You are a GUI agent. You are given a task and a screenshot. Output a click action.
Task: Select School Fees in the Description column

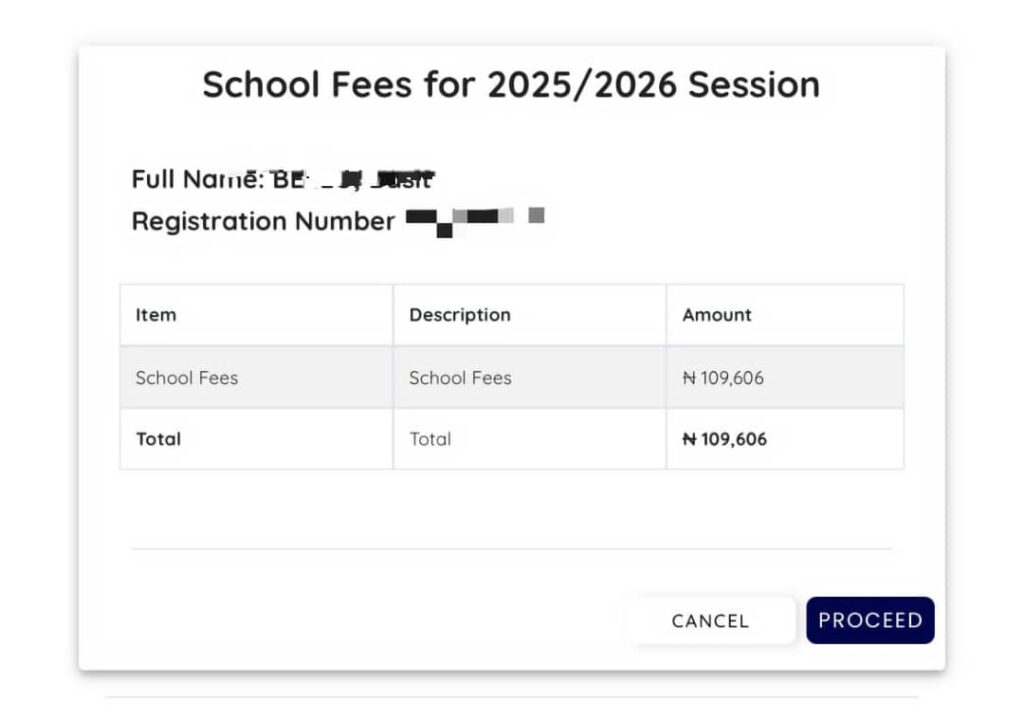click(x=460, y=378)
